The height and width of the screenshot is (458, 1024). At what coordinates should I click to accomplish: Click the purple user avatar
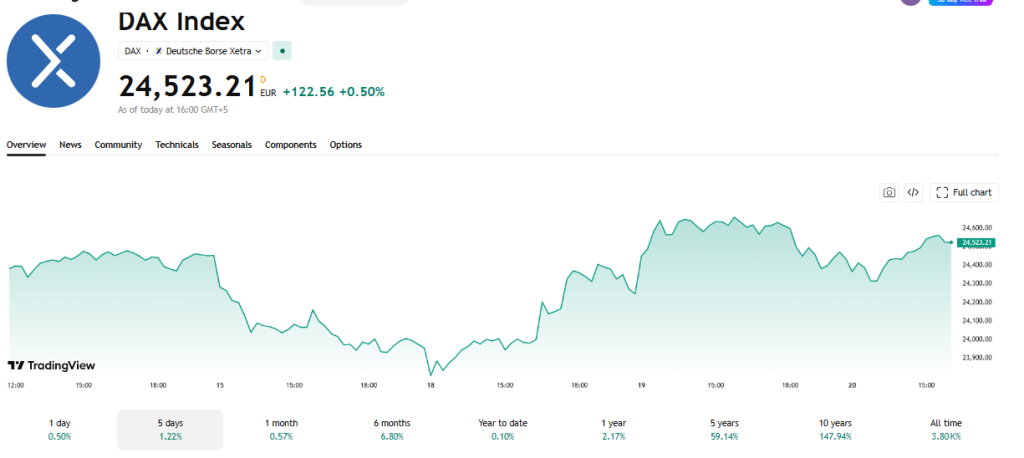[x=910, y=2]
